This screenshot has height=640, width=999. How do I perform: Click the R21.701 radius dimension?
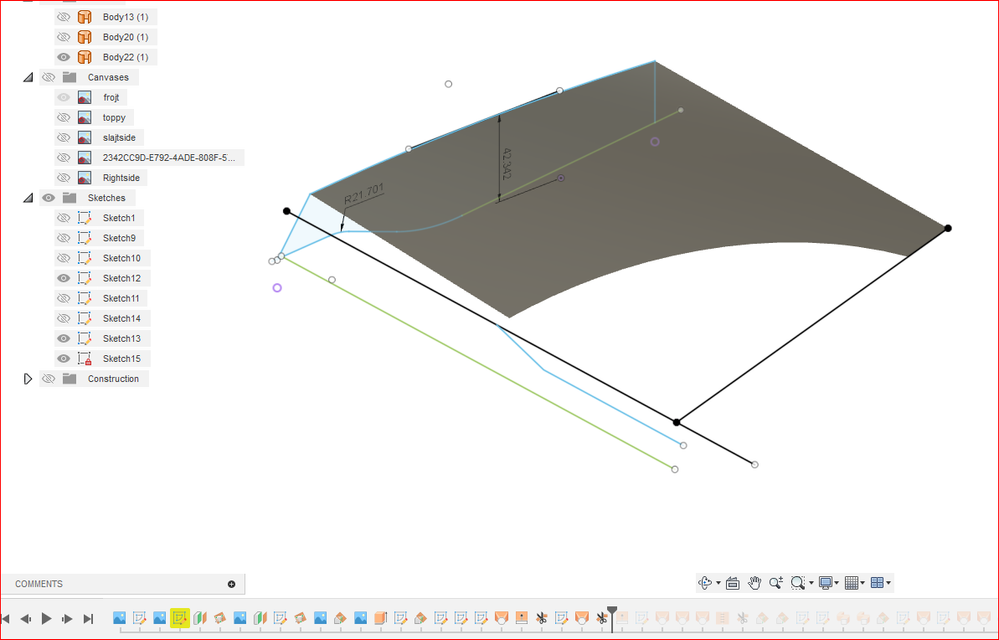click(364, 194)
